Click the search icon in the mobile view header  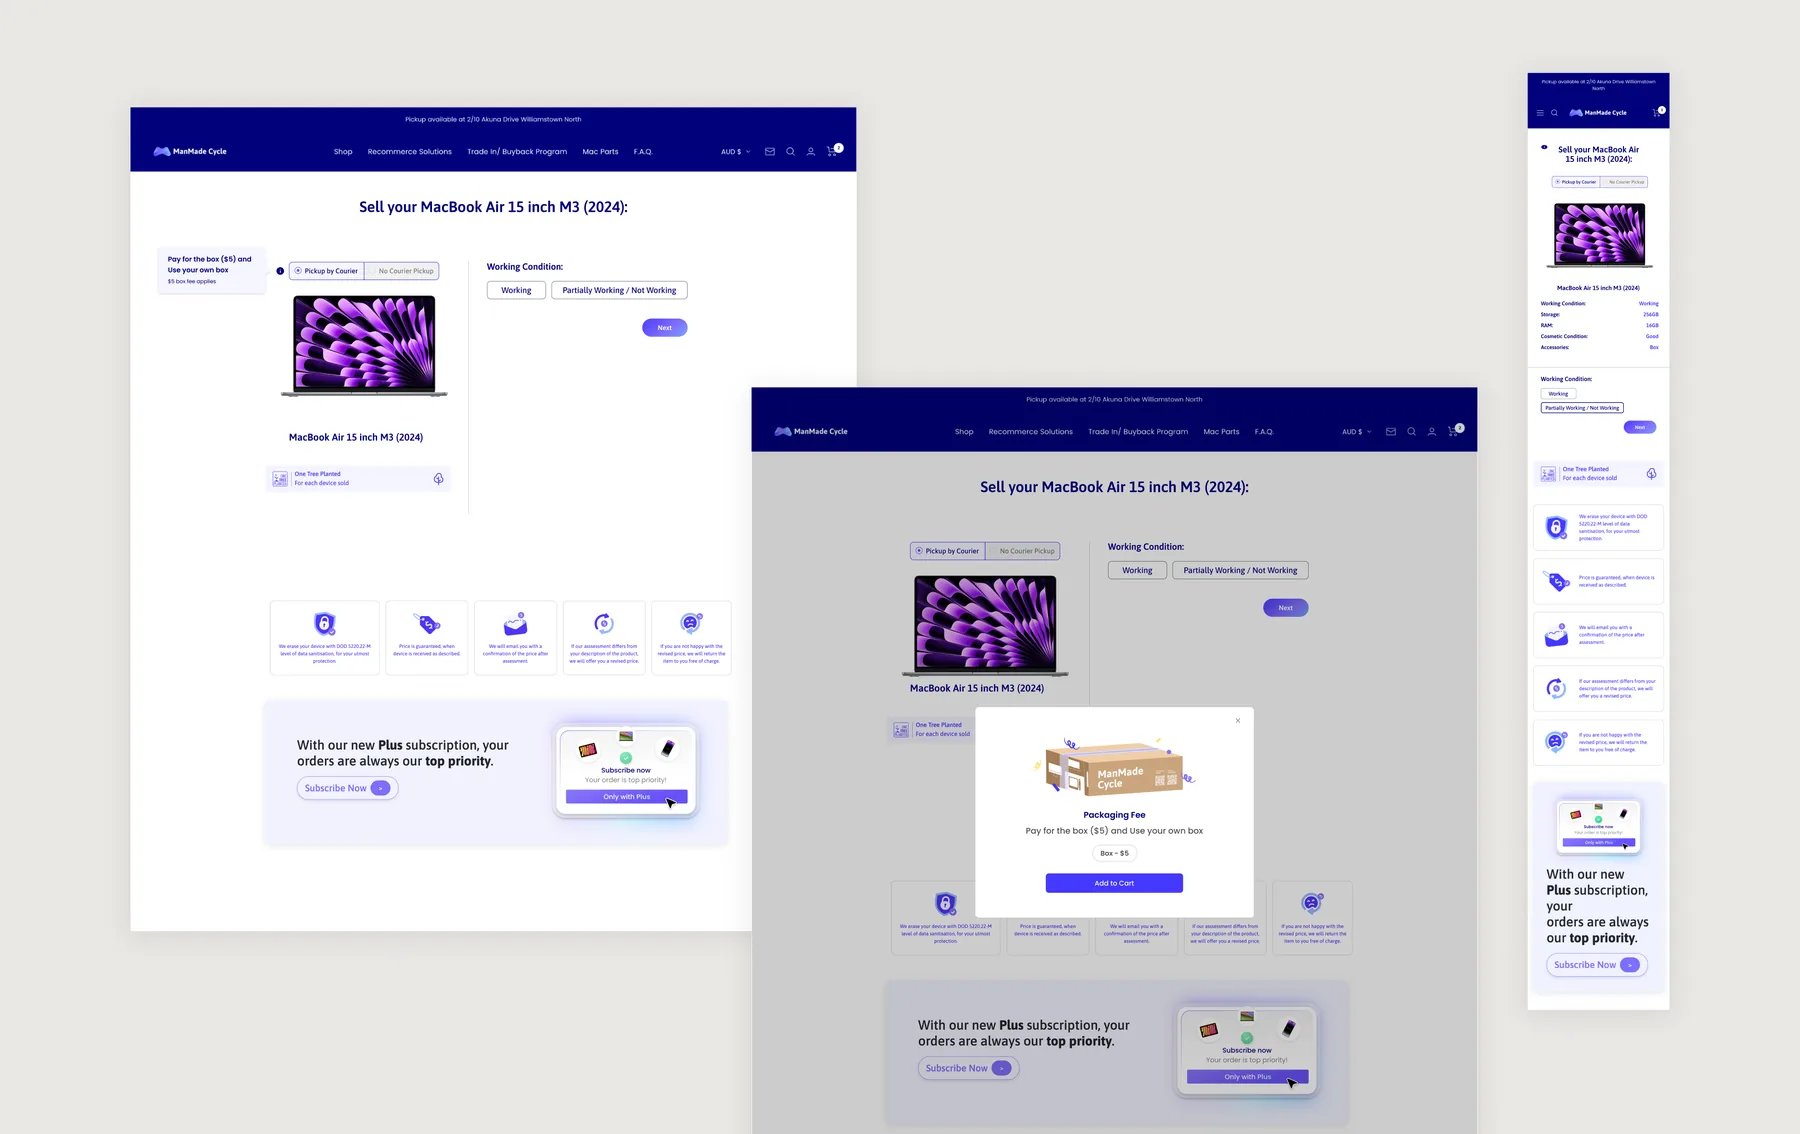pyautogui.click(x=1554, y=113)
